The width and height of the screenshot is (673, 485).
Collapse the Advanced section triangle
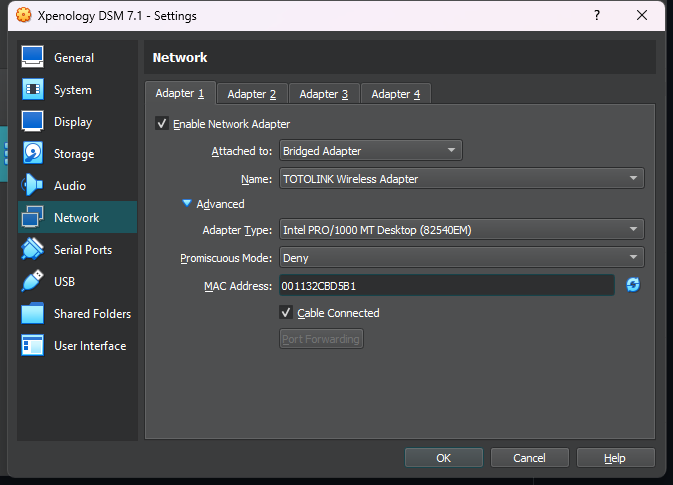(x=187, y=203)
